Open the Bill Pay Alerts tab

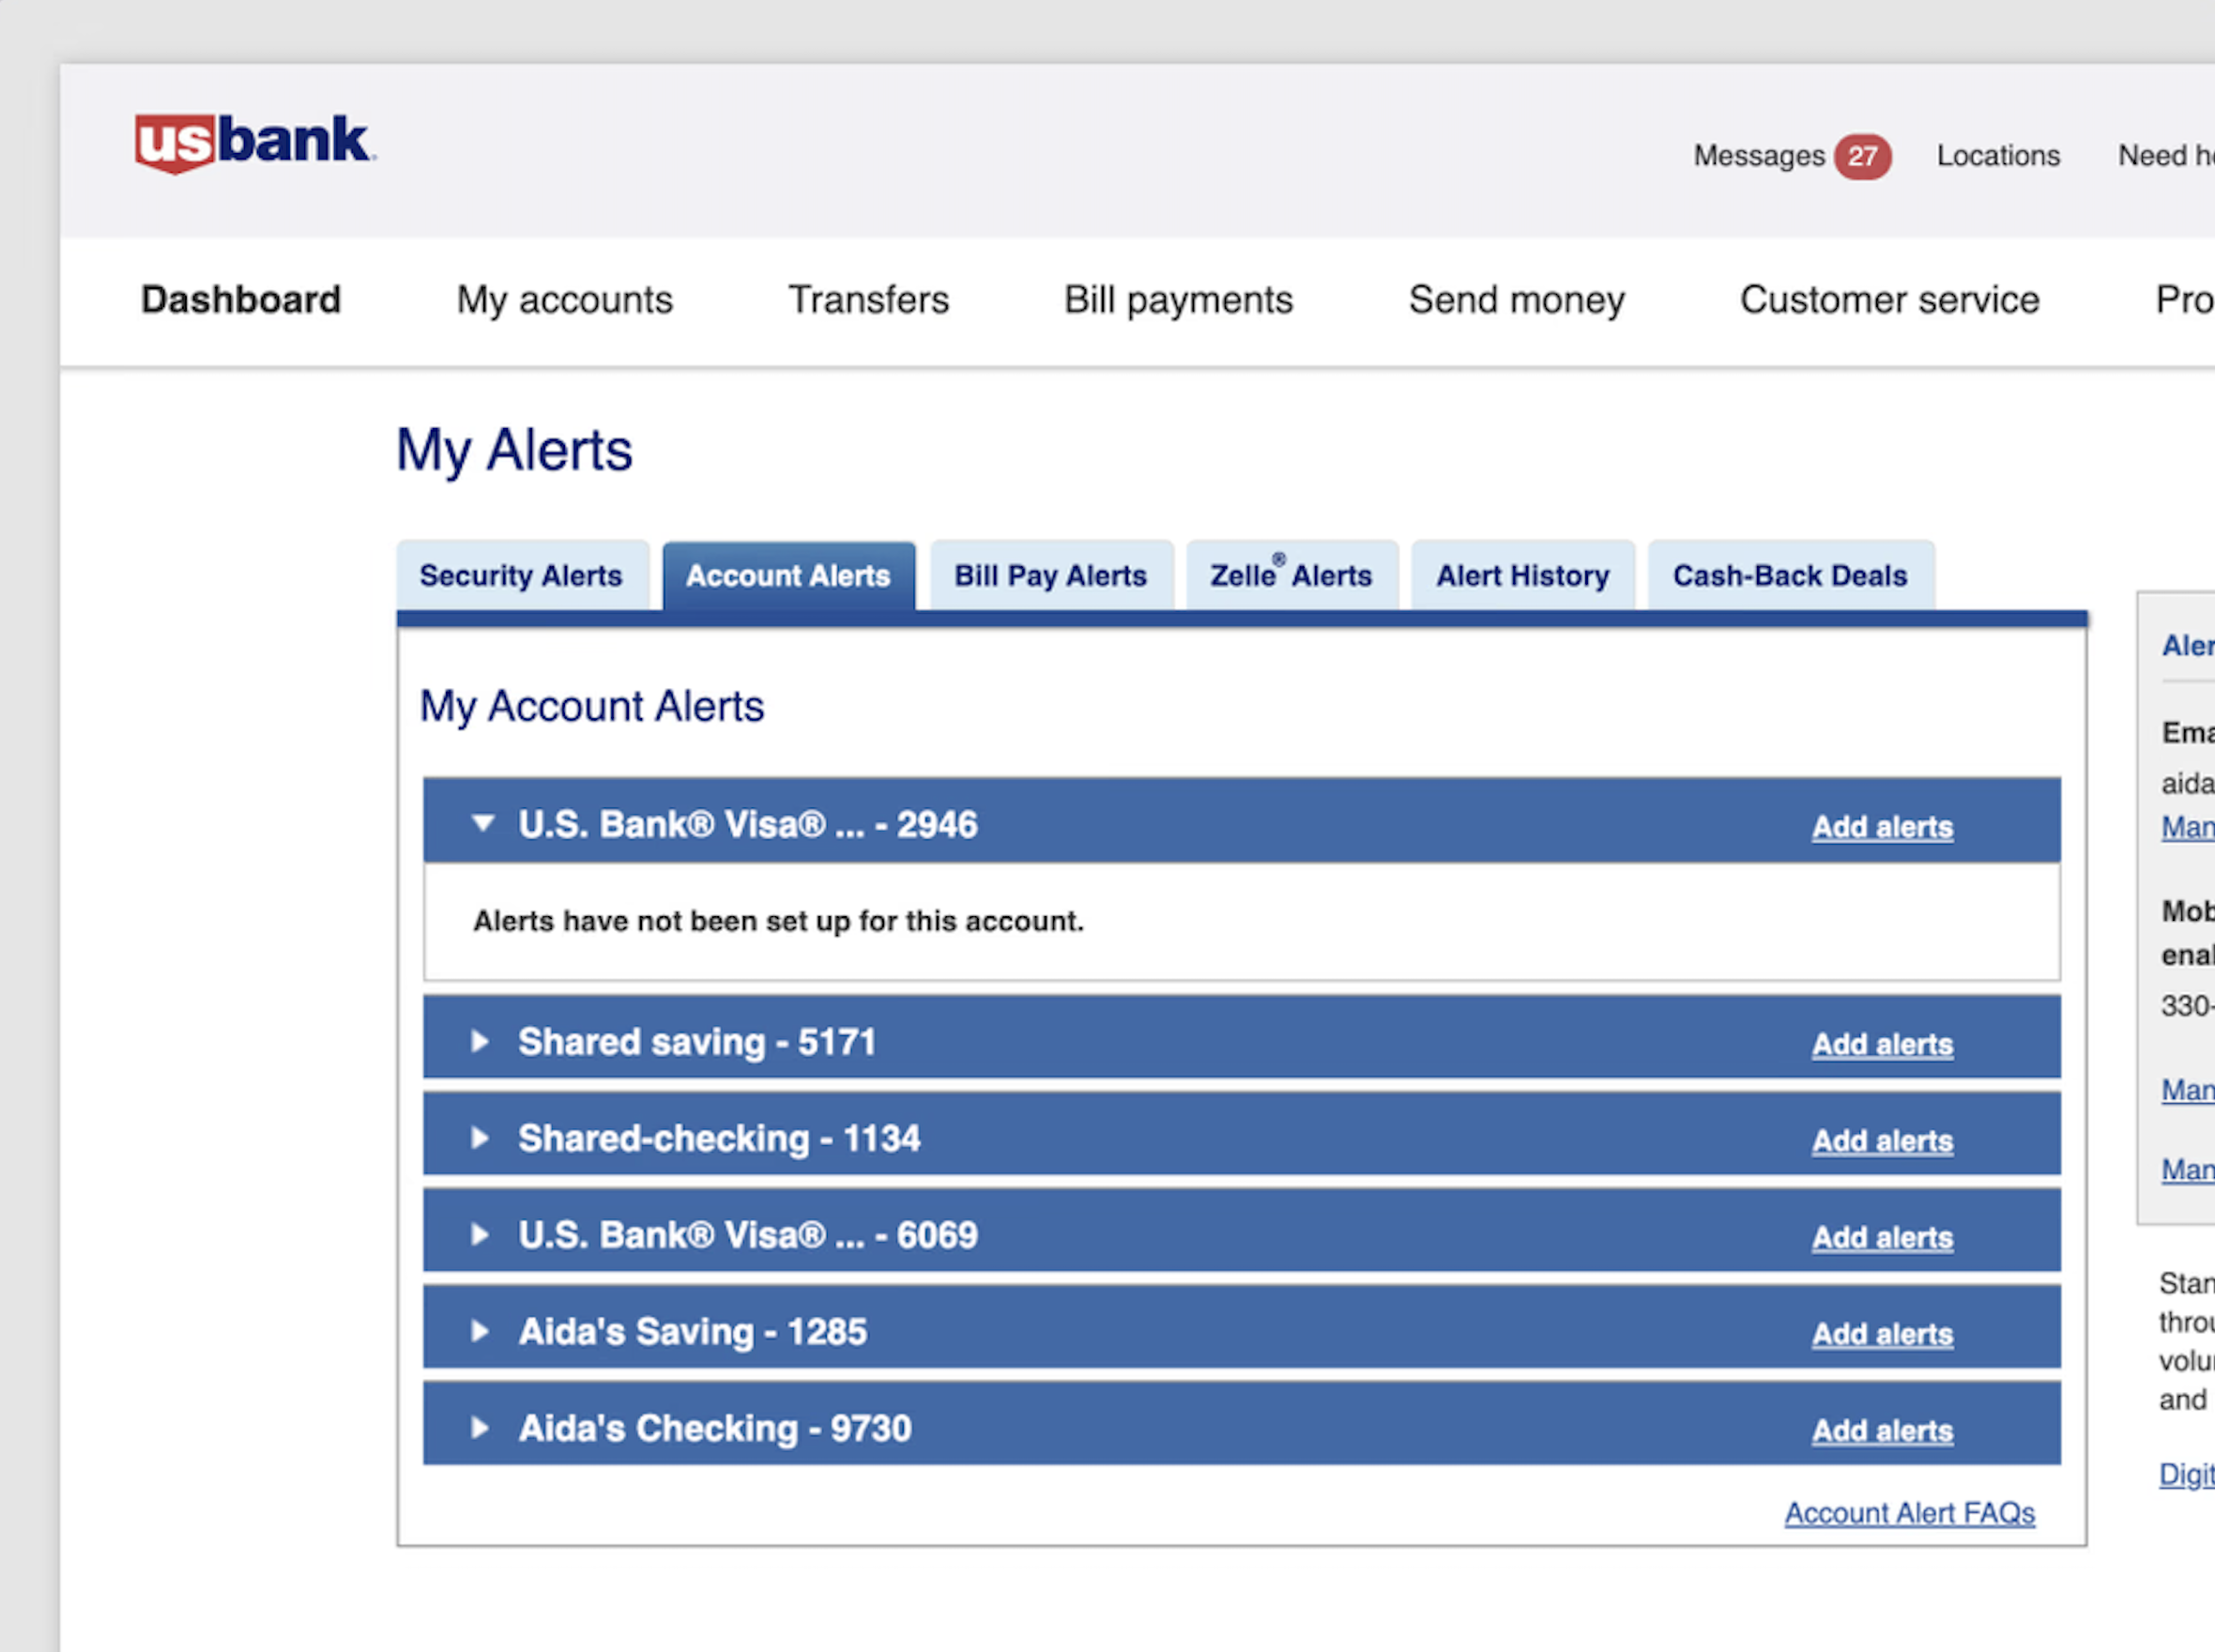pos(1050,575)
